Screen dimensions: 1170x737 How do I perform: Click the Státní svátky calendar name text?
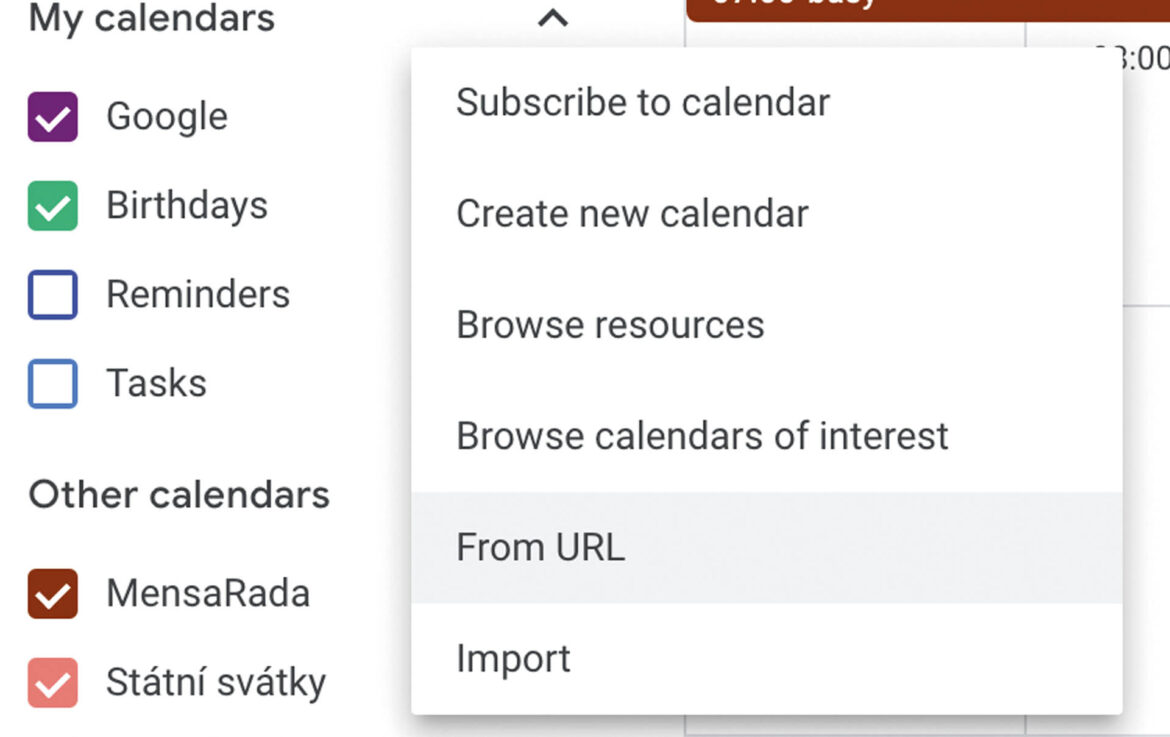pyautogui.click(x=216, y=683)
